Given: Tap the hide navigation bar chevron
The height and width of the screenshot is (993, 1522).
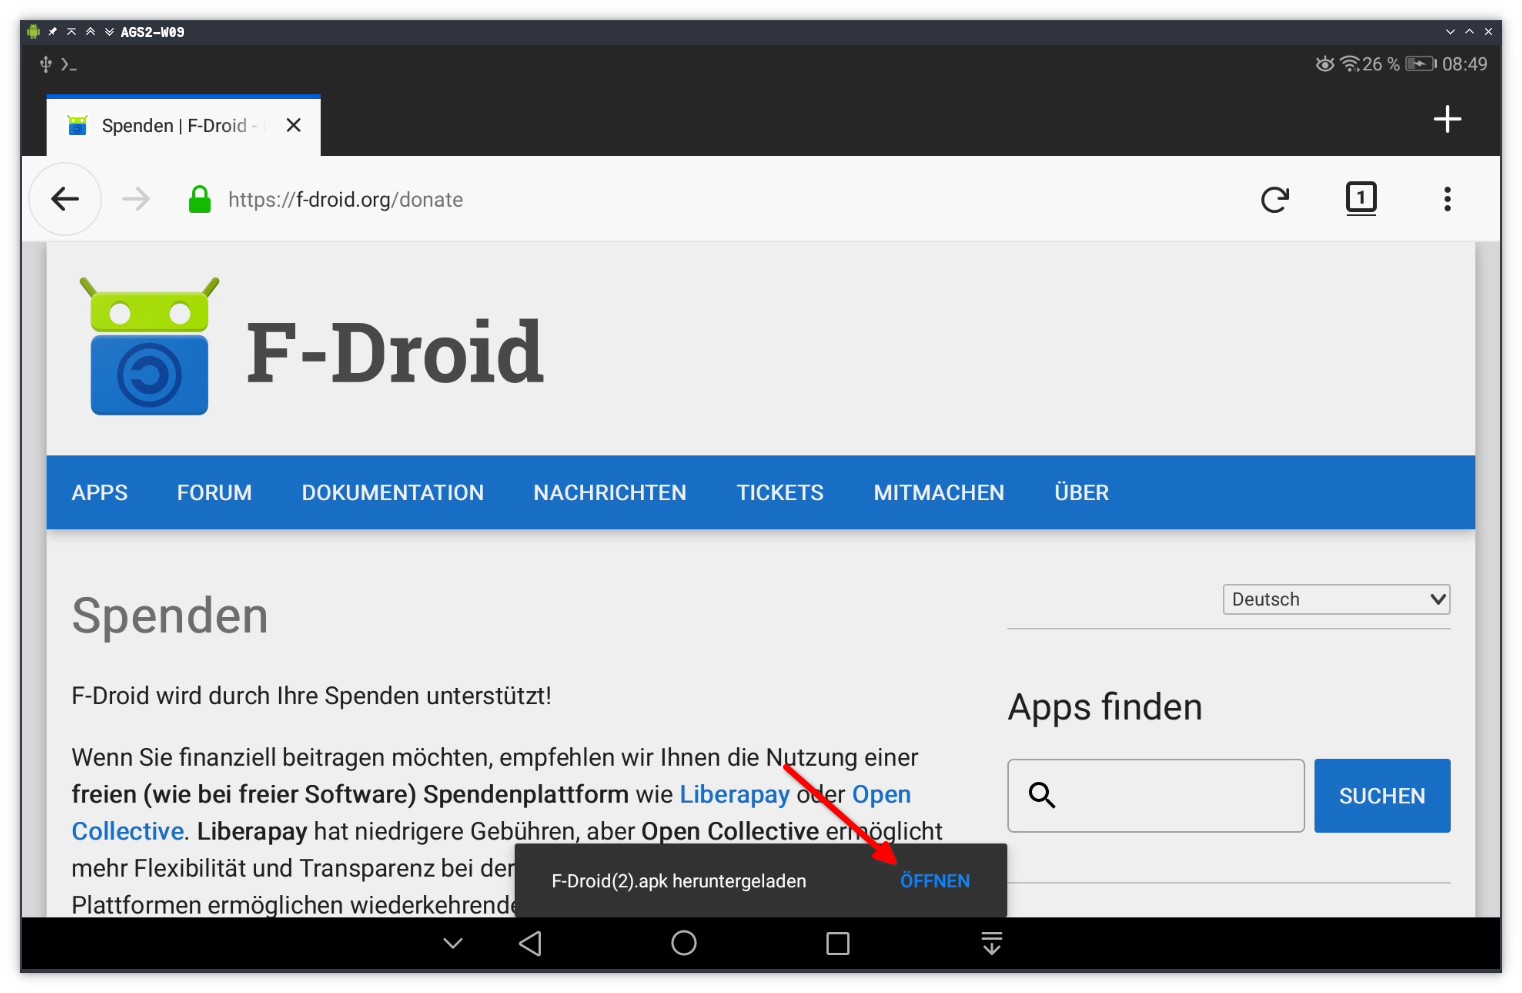Looking at the screenshot, I should click(x=453, y=943).
